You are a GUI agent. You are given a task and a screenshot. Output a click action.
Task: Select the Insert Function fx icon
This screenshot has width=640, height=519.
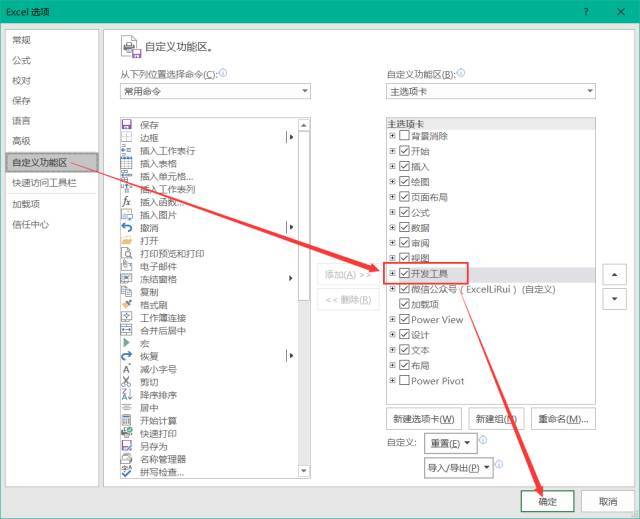coord(127,202)
